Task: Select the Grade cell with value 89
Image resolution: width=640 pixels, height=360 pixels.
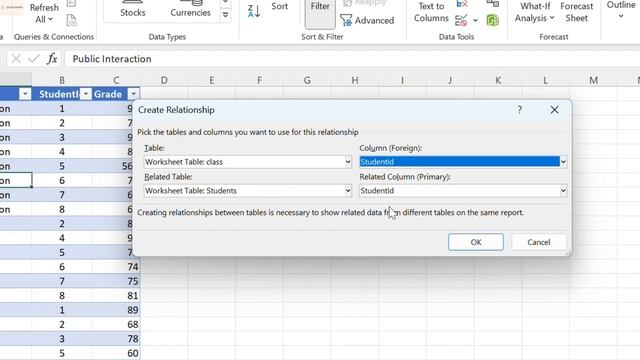Action: 116,310
